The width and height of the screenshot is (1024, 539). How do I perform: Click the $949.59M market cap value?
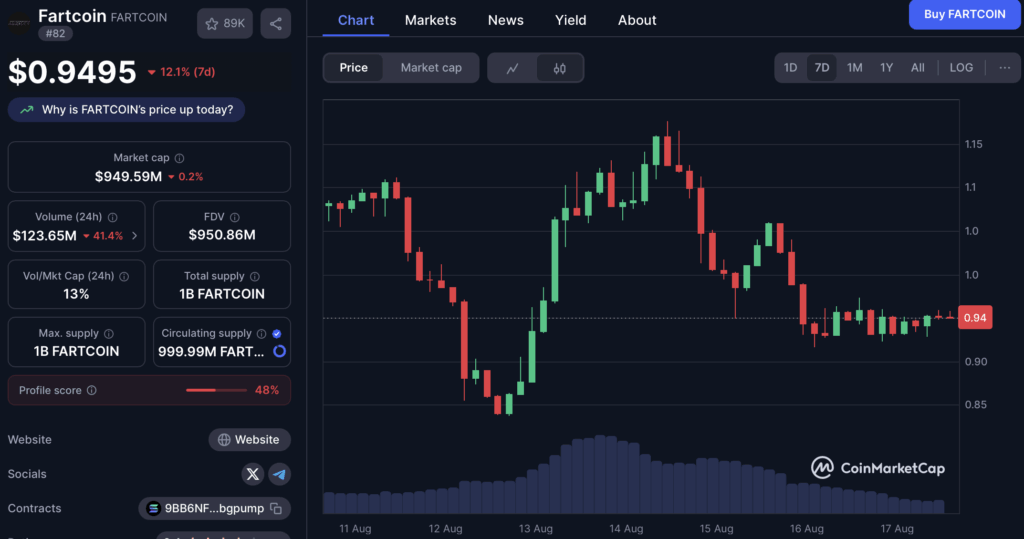click(x=128, y=176)
